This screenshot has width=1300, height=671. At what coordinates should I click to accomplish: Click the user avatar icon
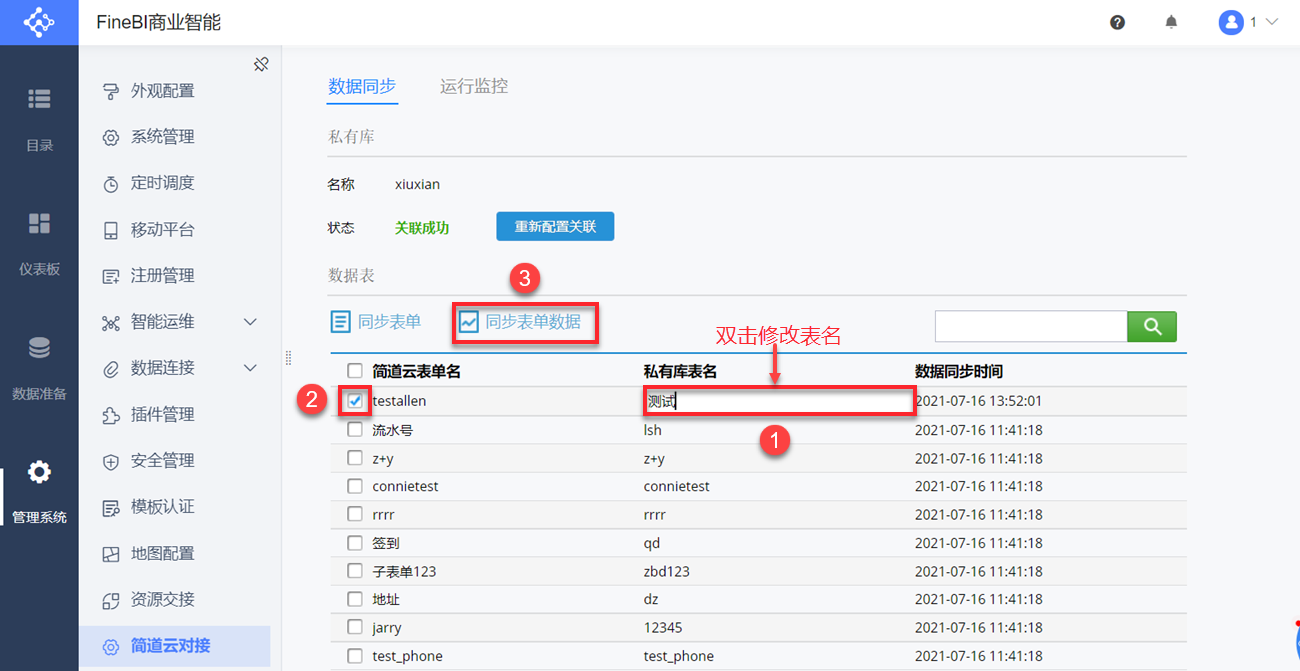(x=1231, y=22)
